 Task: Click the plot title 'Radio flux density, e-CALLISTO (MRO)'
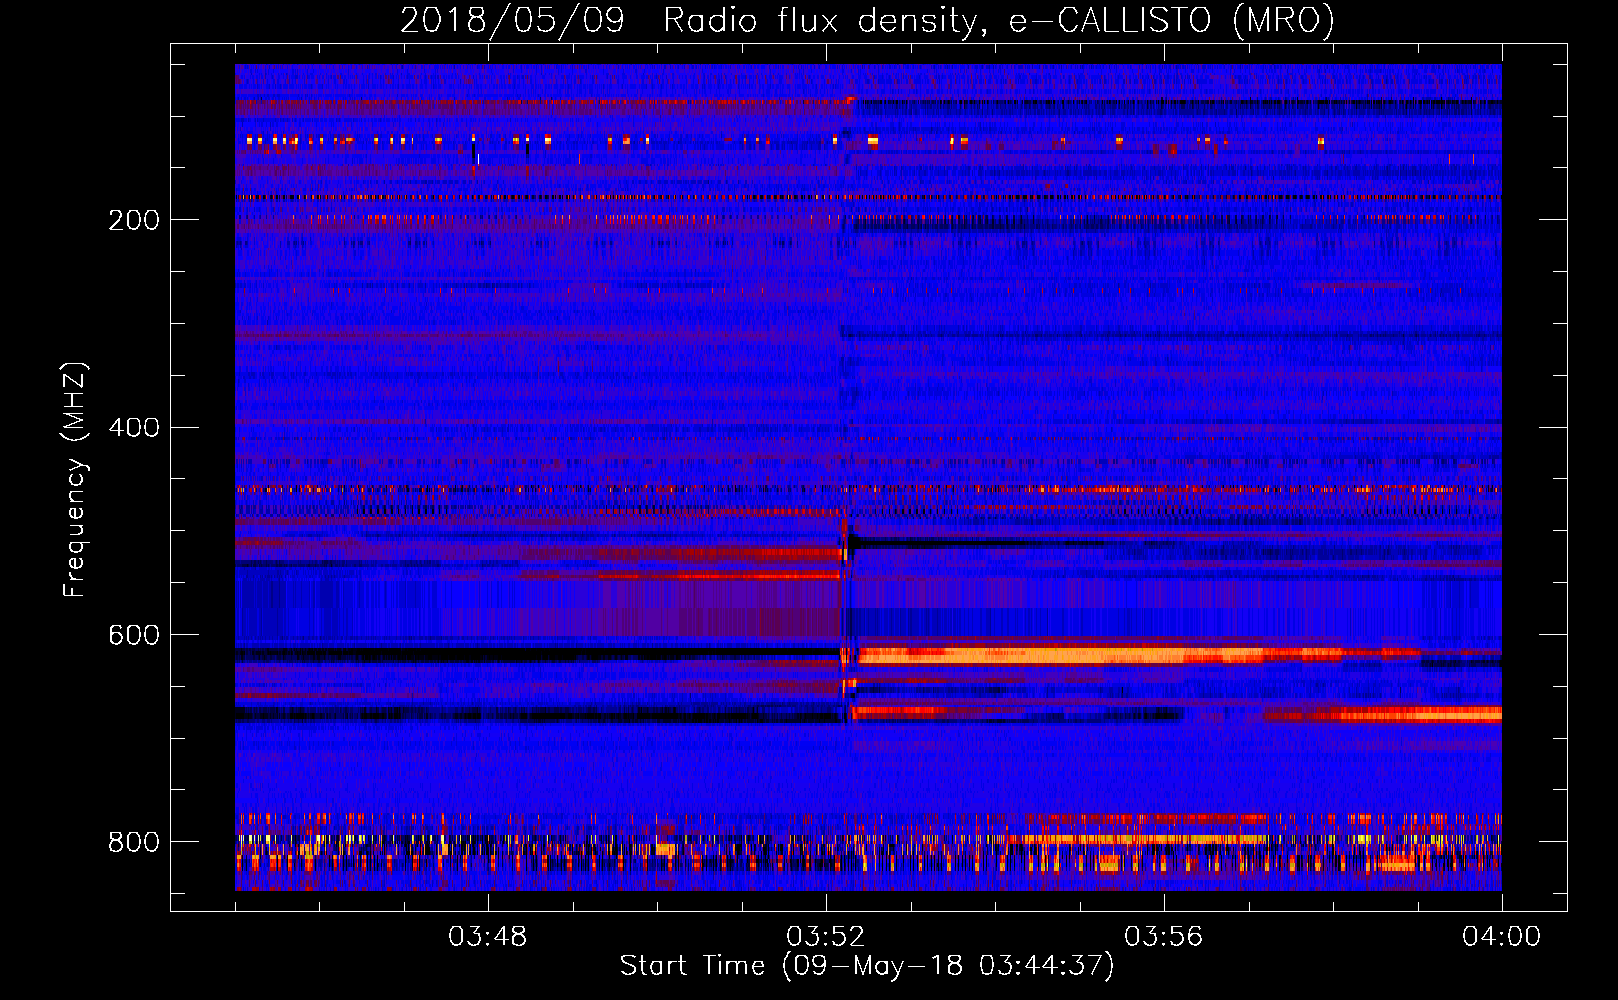coord(999,20)
